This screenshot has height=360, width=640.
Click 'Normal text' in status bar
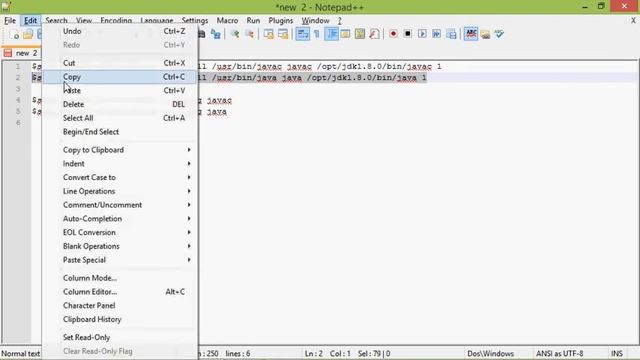(21, 353)
